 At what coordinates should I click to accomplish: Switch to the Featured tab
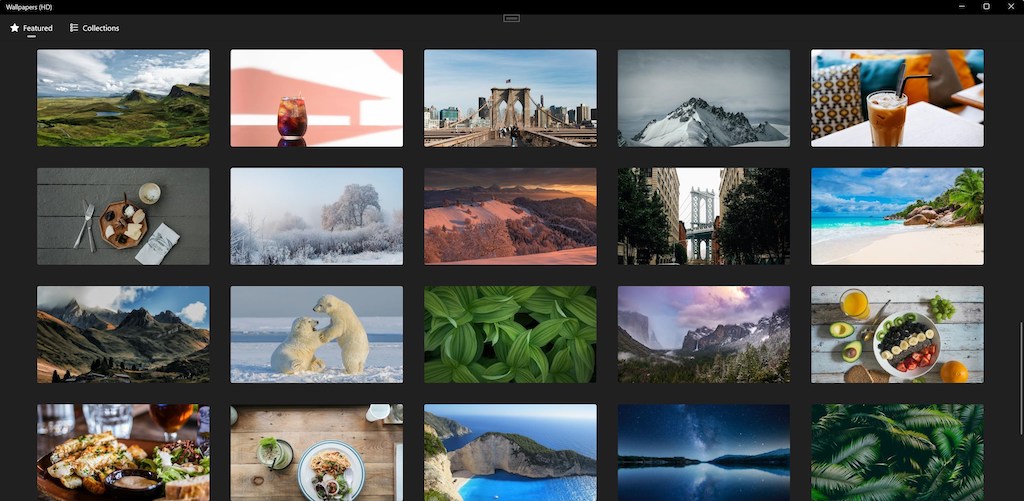coord(37,28)
